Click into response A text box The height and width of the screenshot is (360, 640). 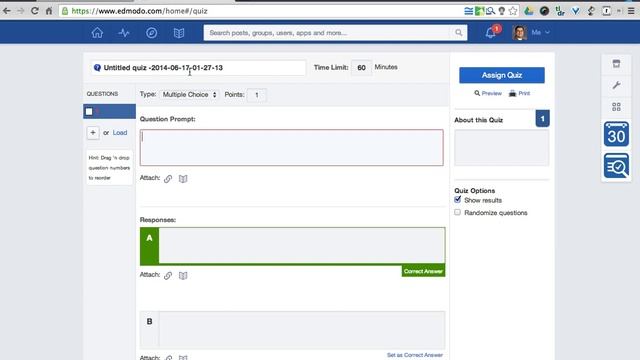[302, 245]
